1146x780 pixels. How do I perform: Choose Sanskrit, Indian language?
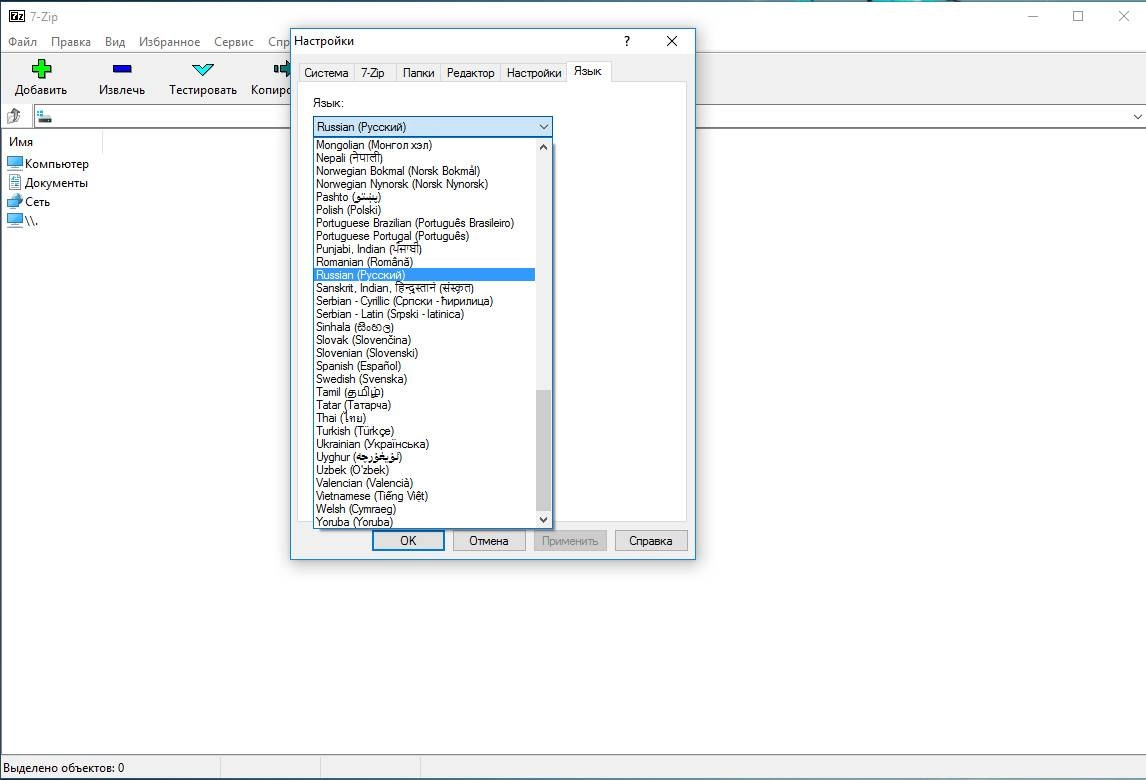click(424, 288)
